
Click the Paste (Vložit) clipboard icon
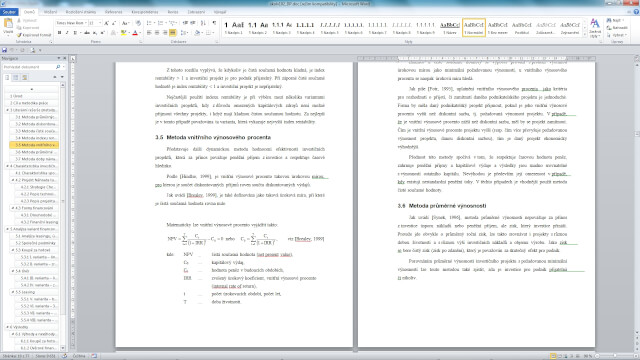tap(8, 24)
